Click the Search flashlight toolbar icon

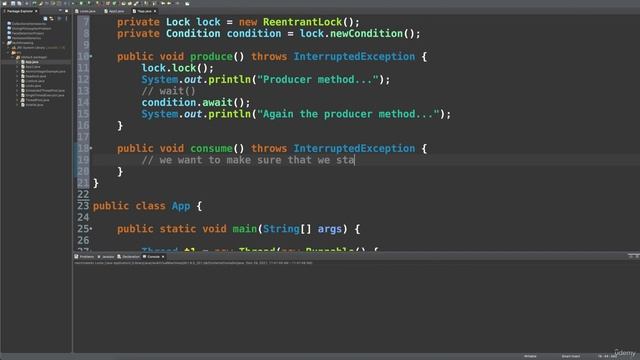135,4
